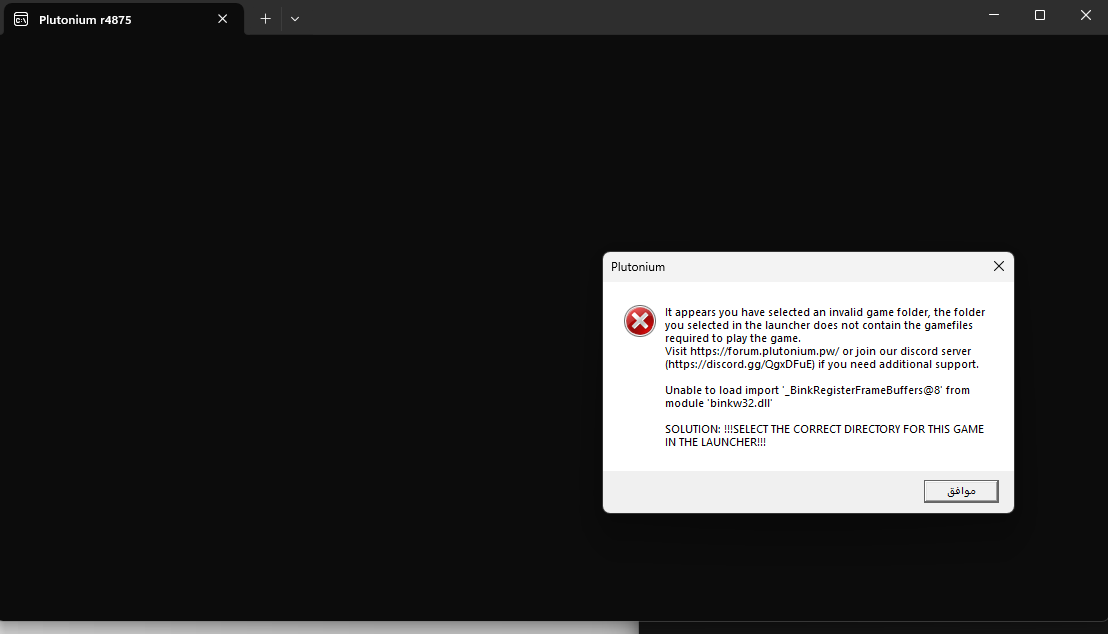Viewport: 1108px width, 634px height.
Task: Click the 'invalid game folder' message line
Action: [x=825, y=312]
